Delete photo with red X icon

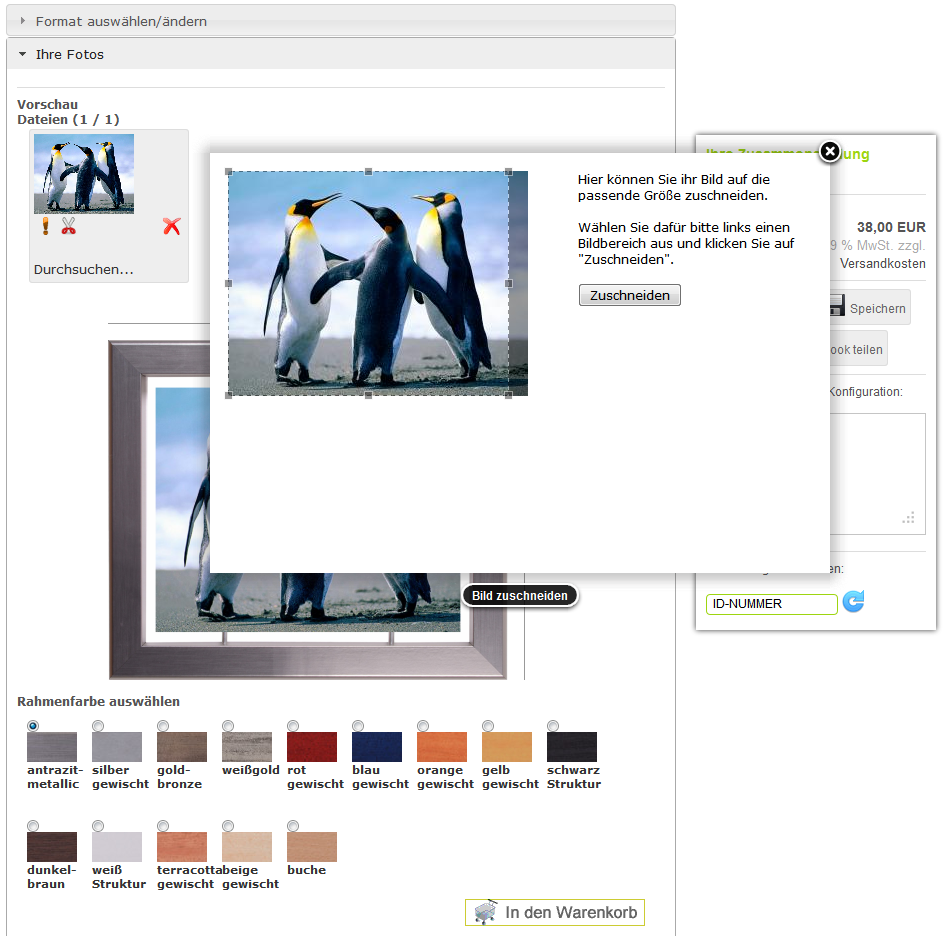[x=172, y=226]
